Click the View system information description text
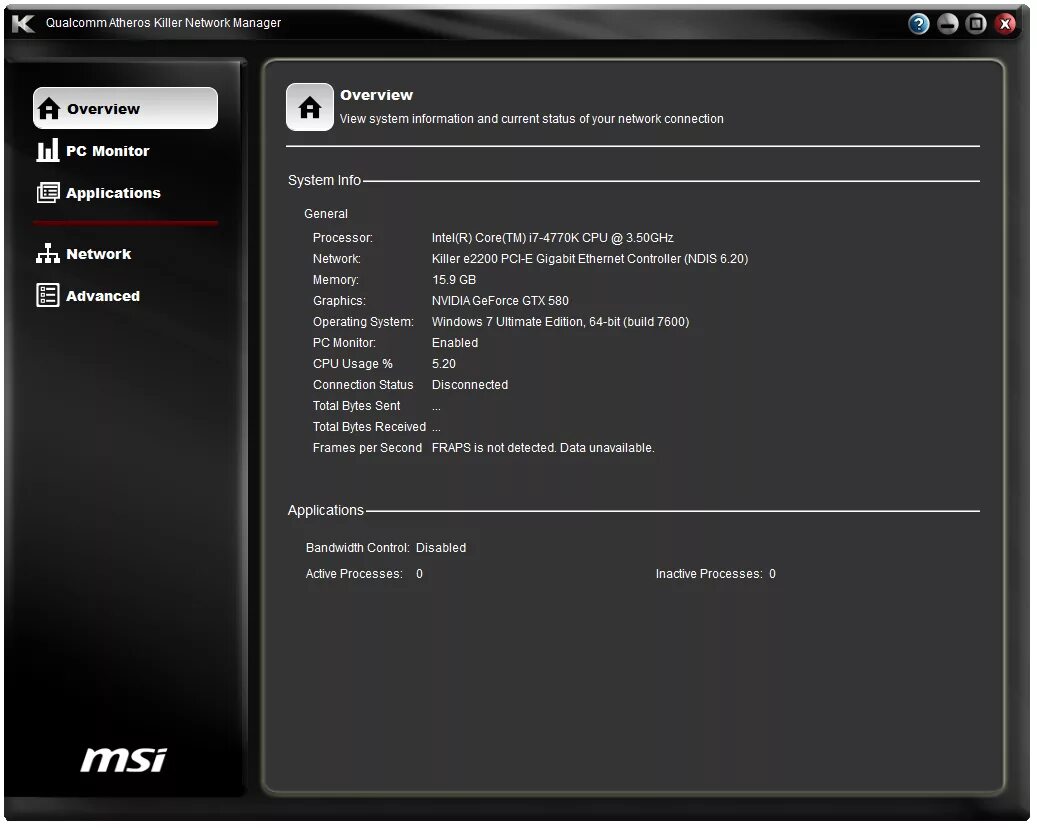 (x=531, y=119)
